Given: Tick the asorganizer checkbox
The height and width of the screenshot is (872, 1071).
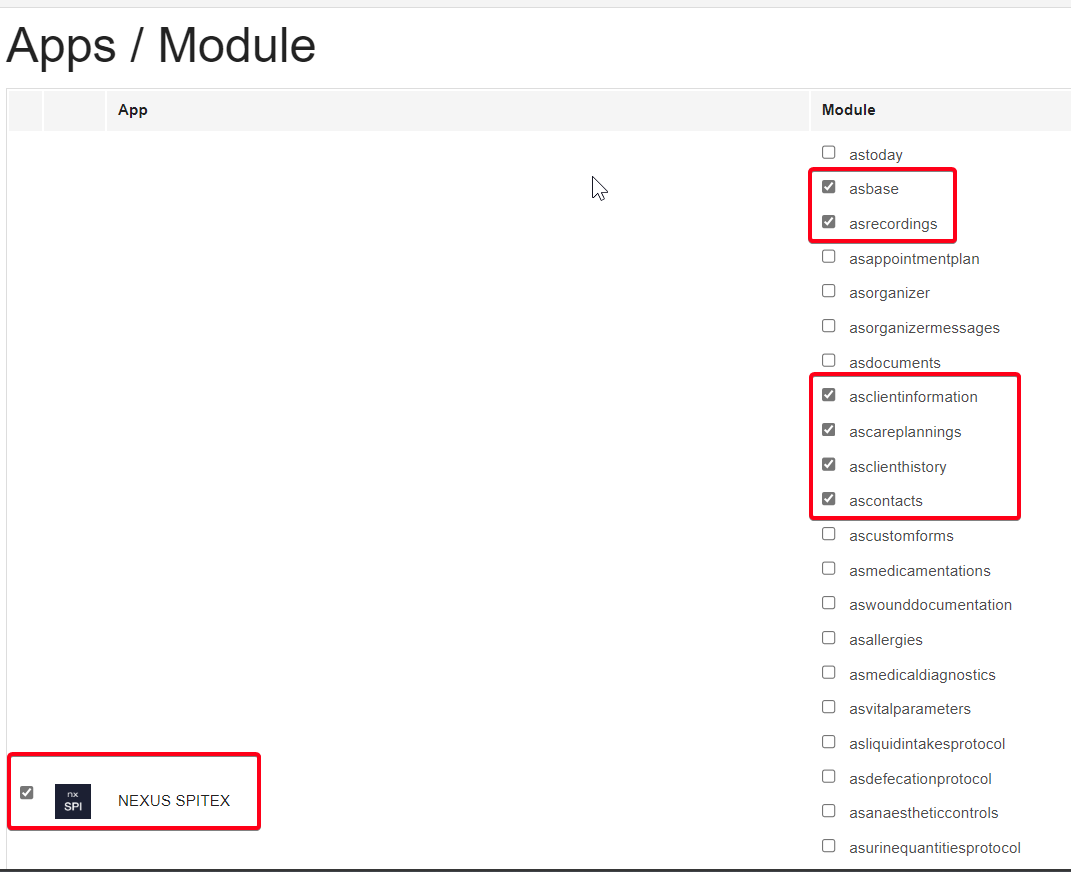Looking at the screenshot, I should [x=828, y=291].
